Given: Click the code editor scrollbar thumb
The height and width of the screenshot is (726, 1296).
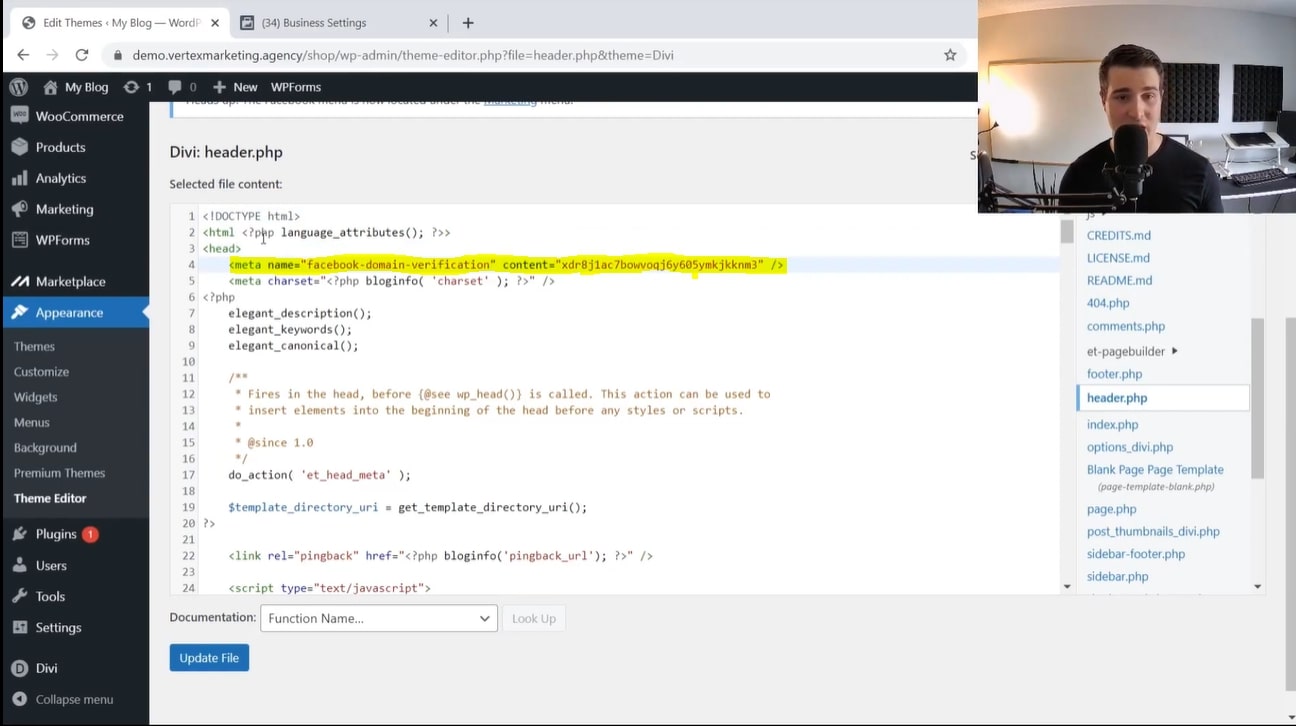Looking at the screenshot, I should [1067, 232].
